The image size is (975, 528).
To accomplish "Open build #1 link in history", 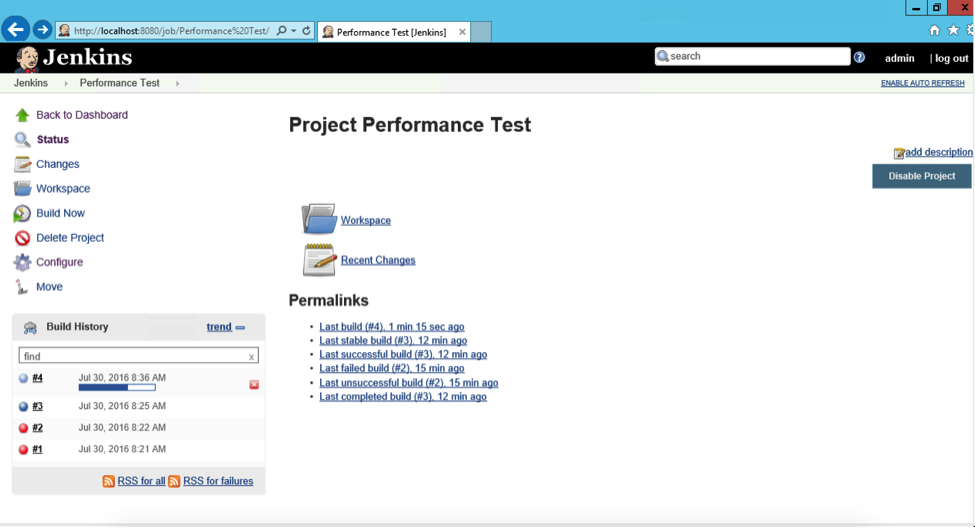I will (37, 449).
